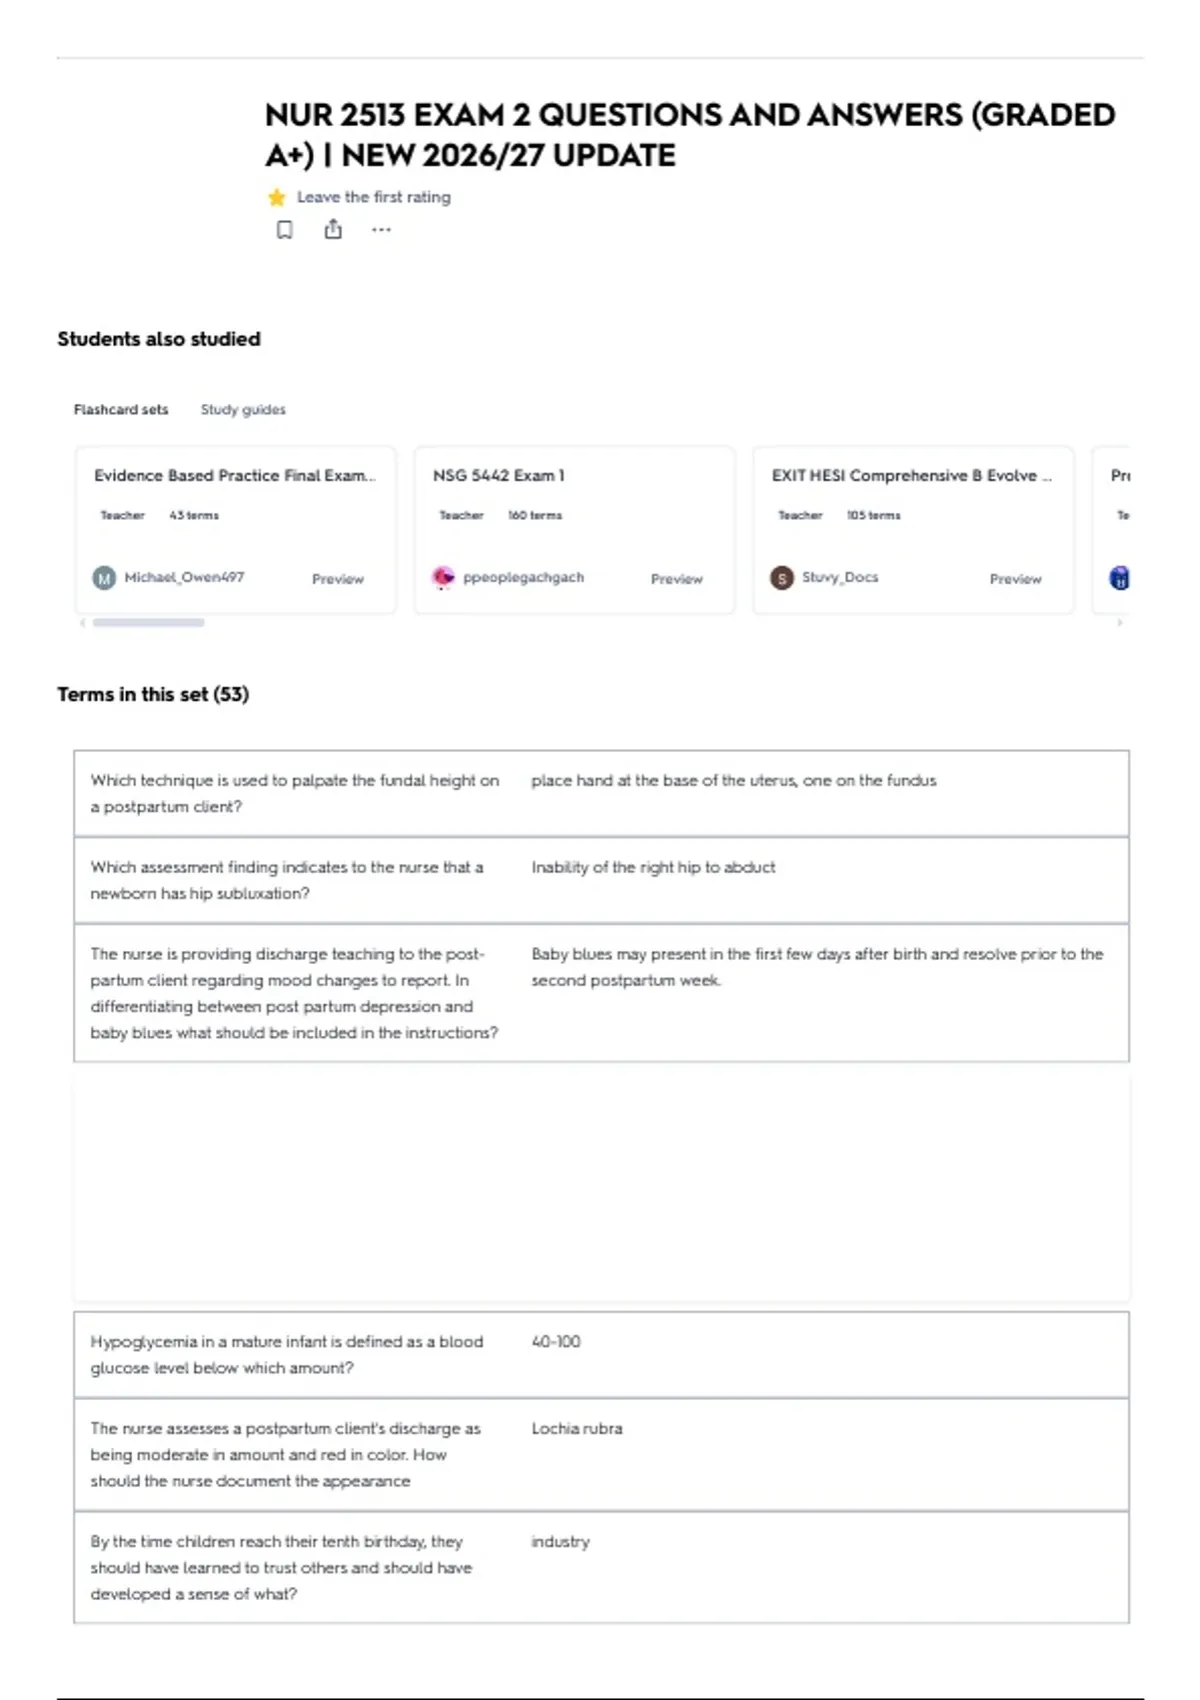Select the fundal height palpation term row

point(601,793)
